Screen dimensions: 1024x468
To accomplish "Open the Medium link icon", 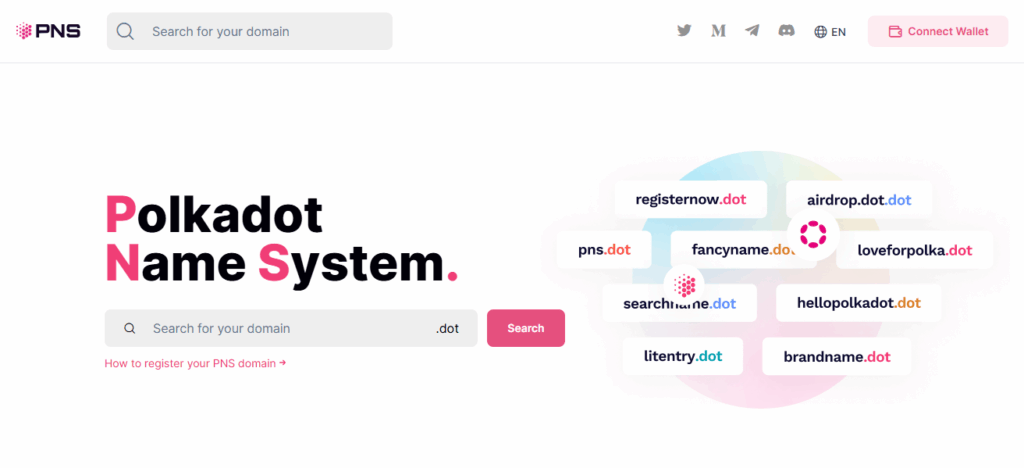I will 718,31.
